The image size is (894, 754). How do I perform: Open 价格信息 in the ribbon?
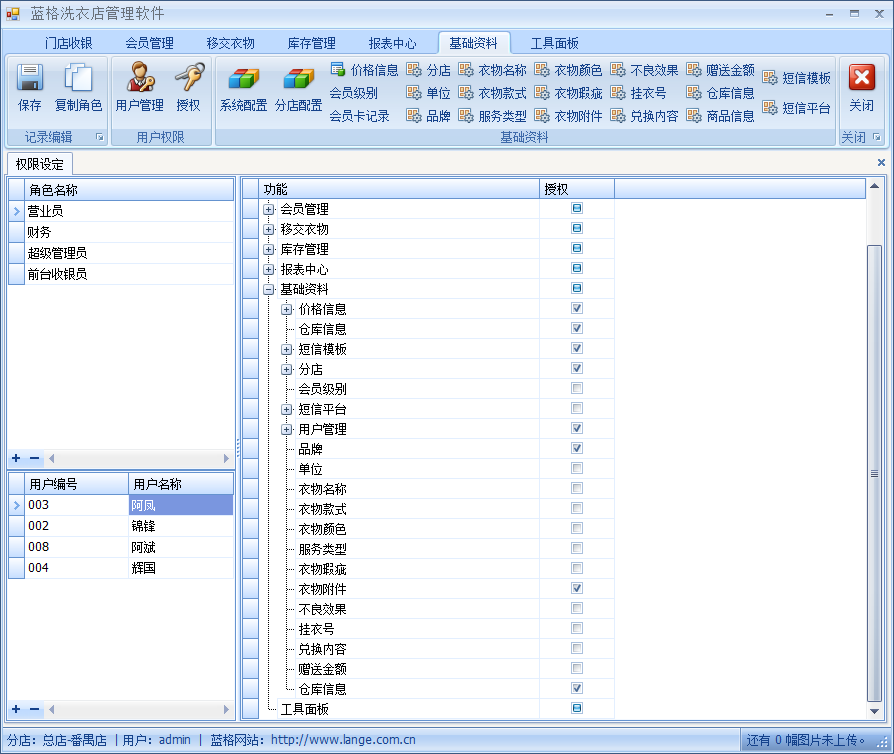click(364, 70)
